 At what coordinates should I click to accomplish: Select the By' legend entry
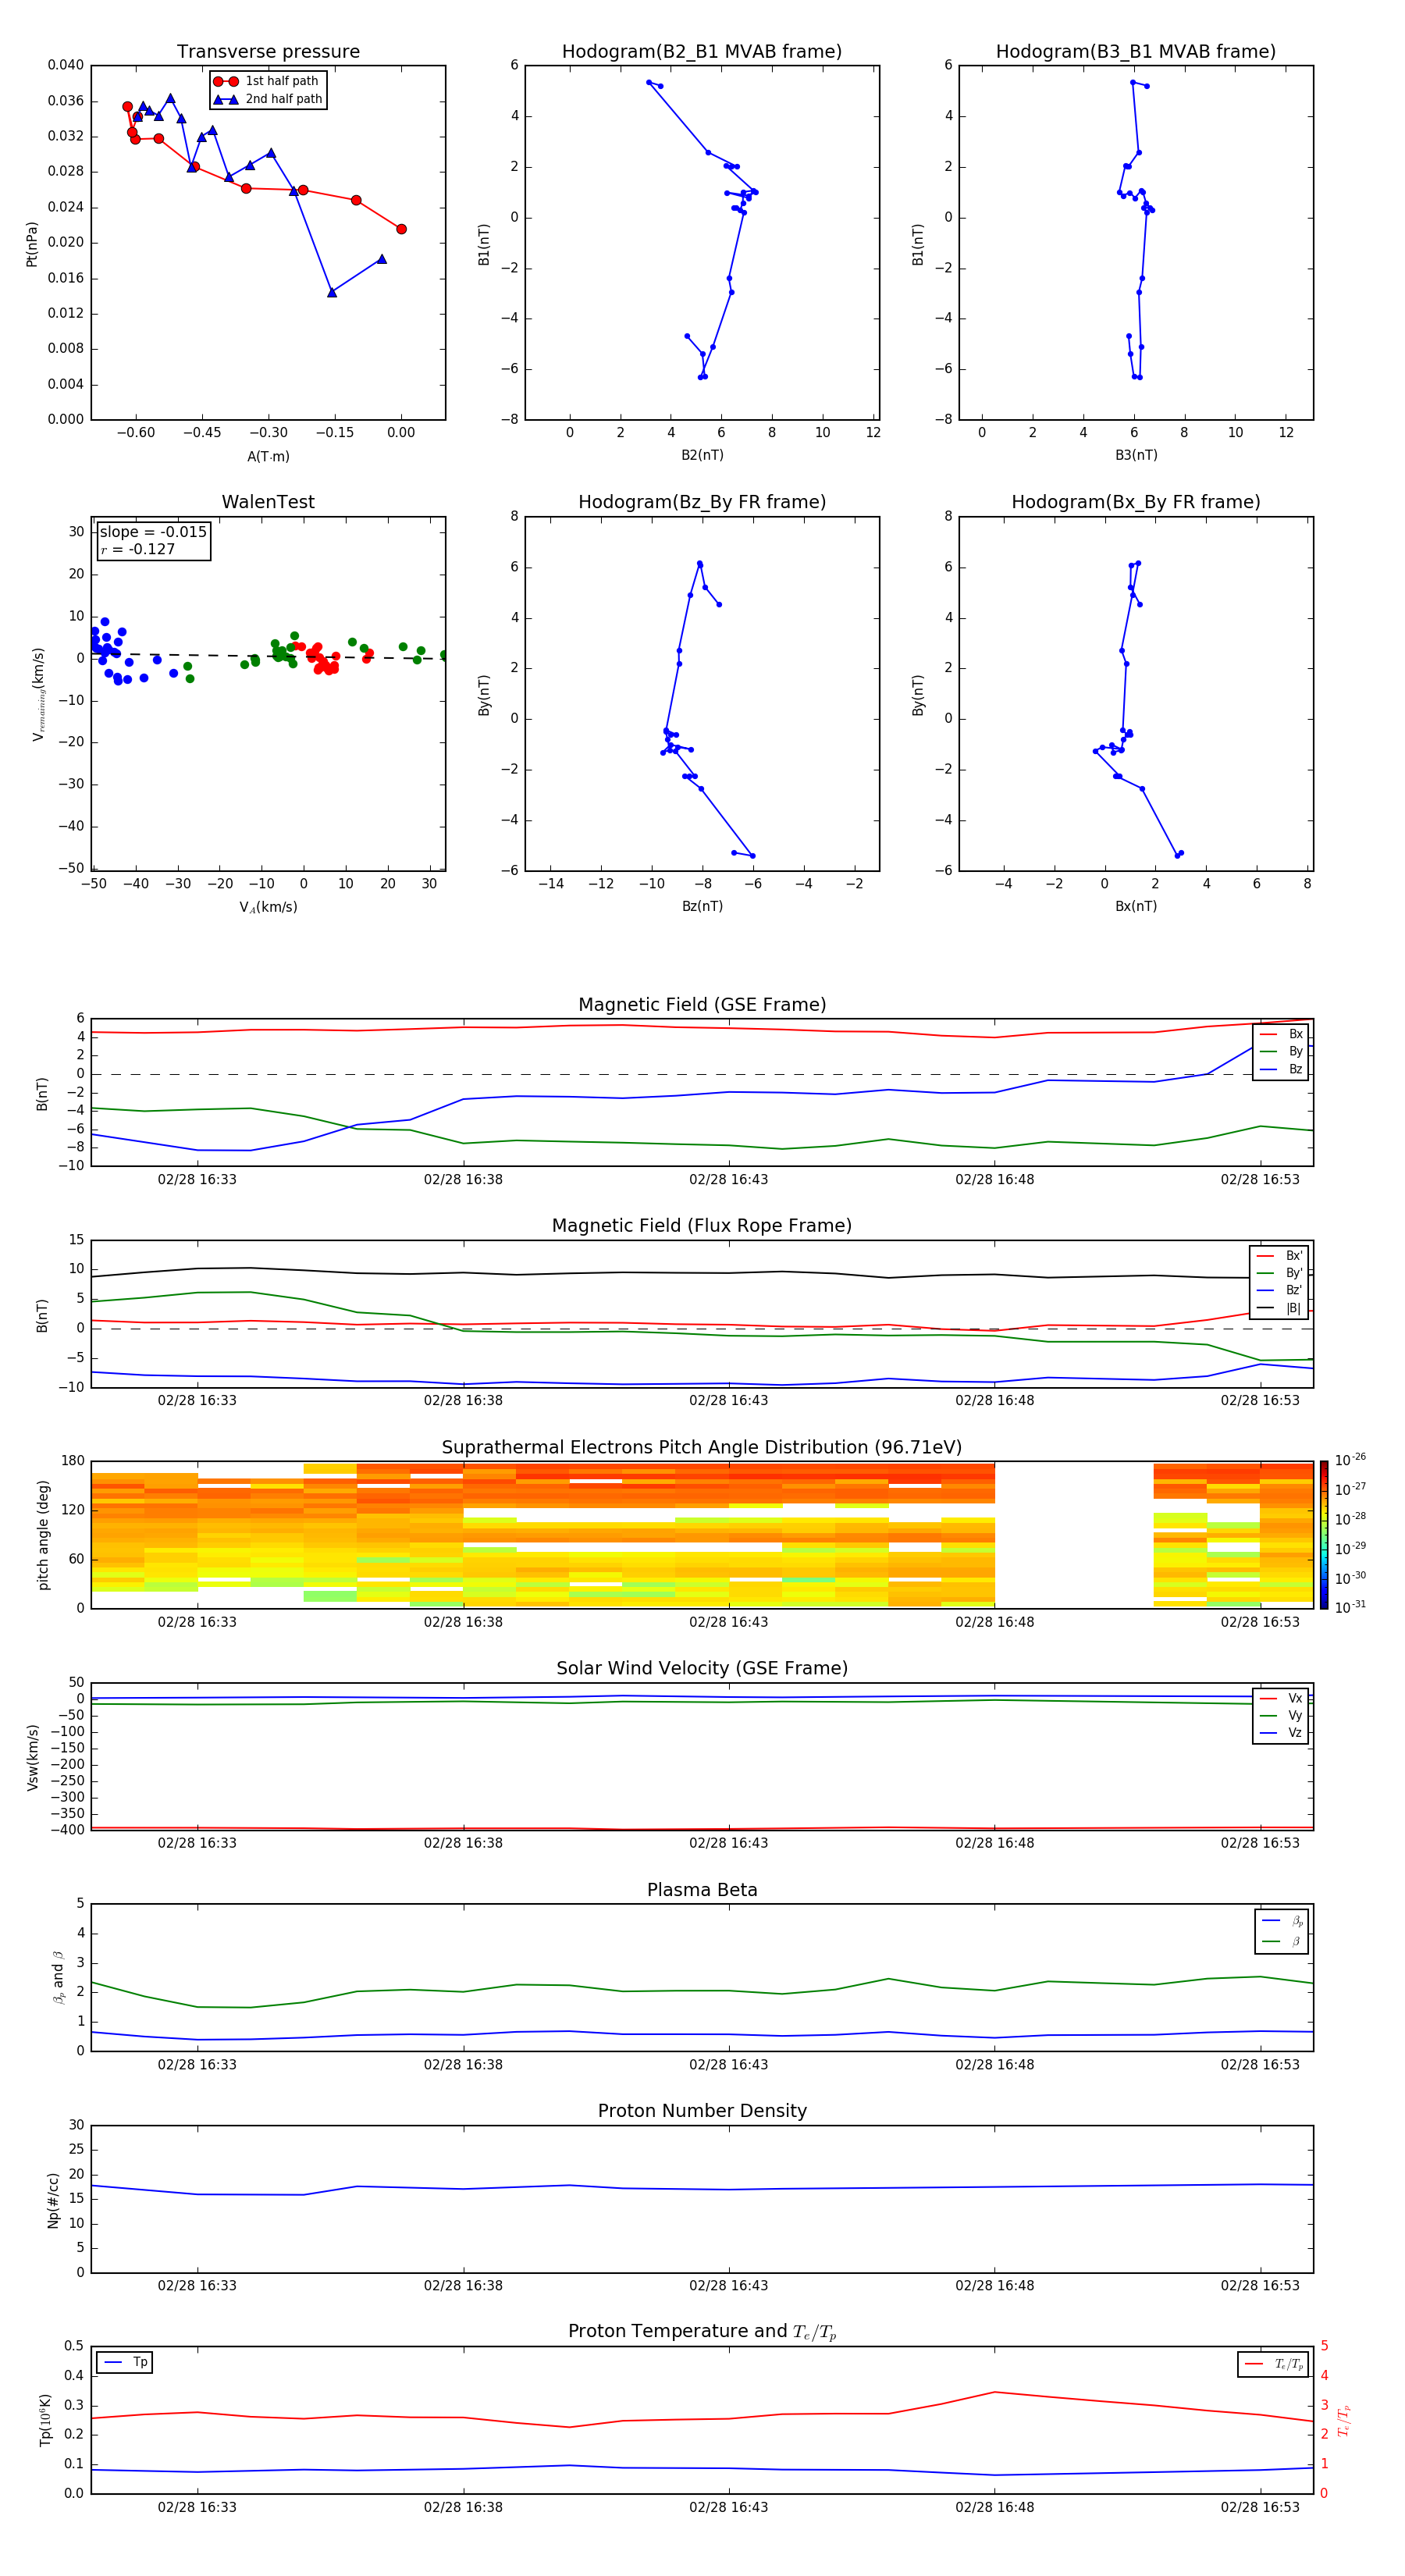[x=1280, y=1273]
